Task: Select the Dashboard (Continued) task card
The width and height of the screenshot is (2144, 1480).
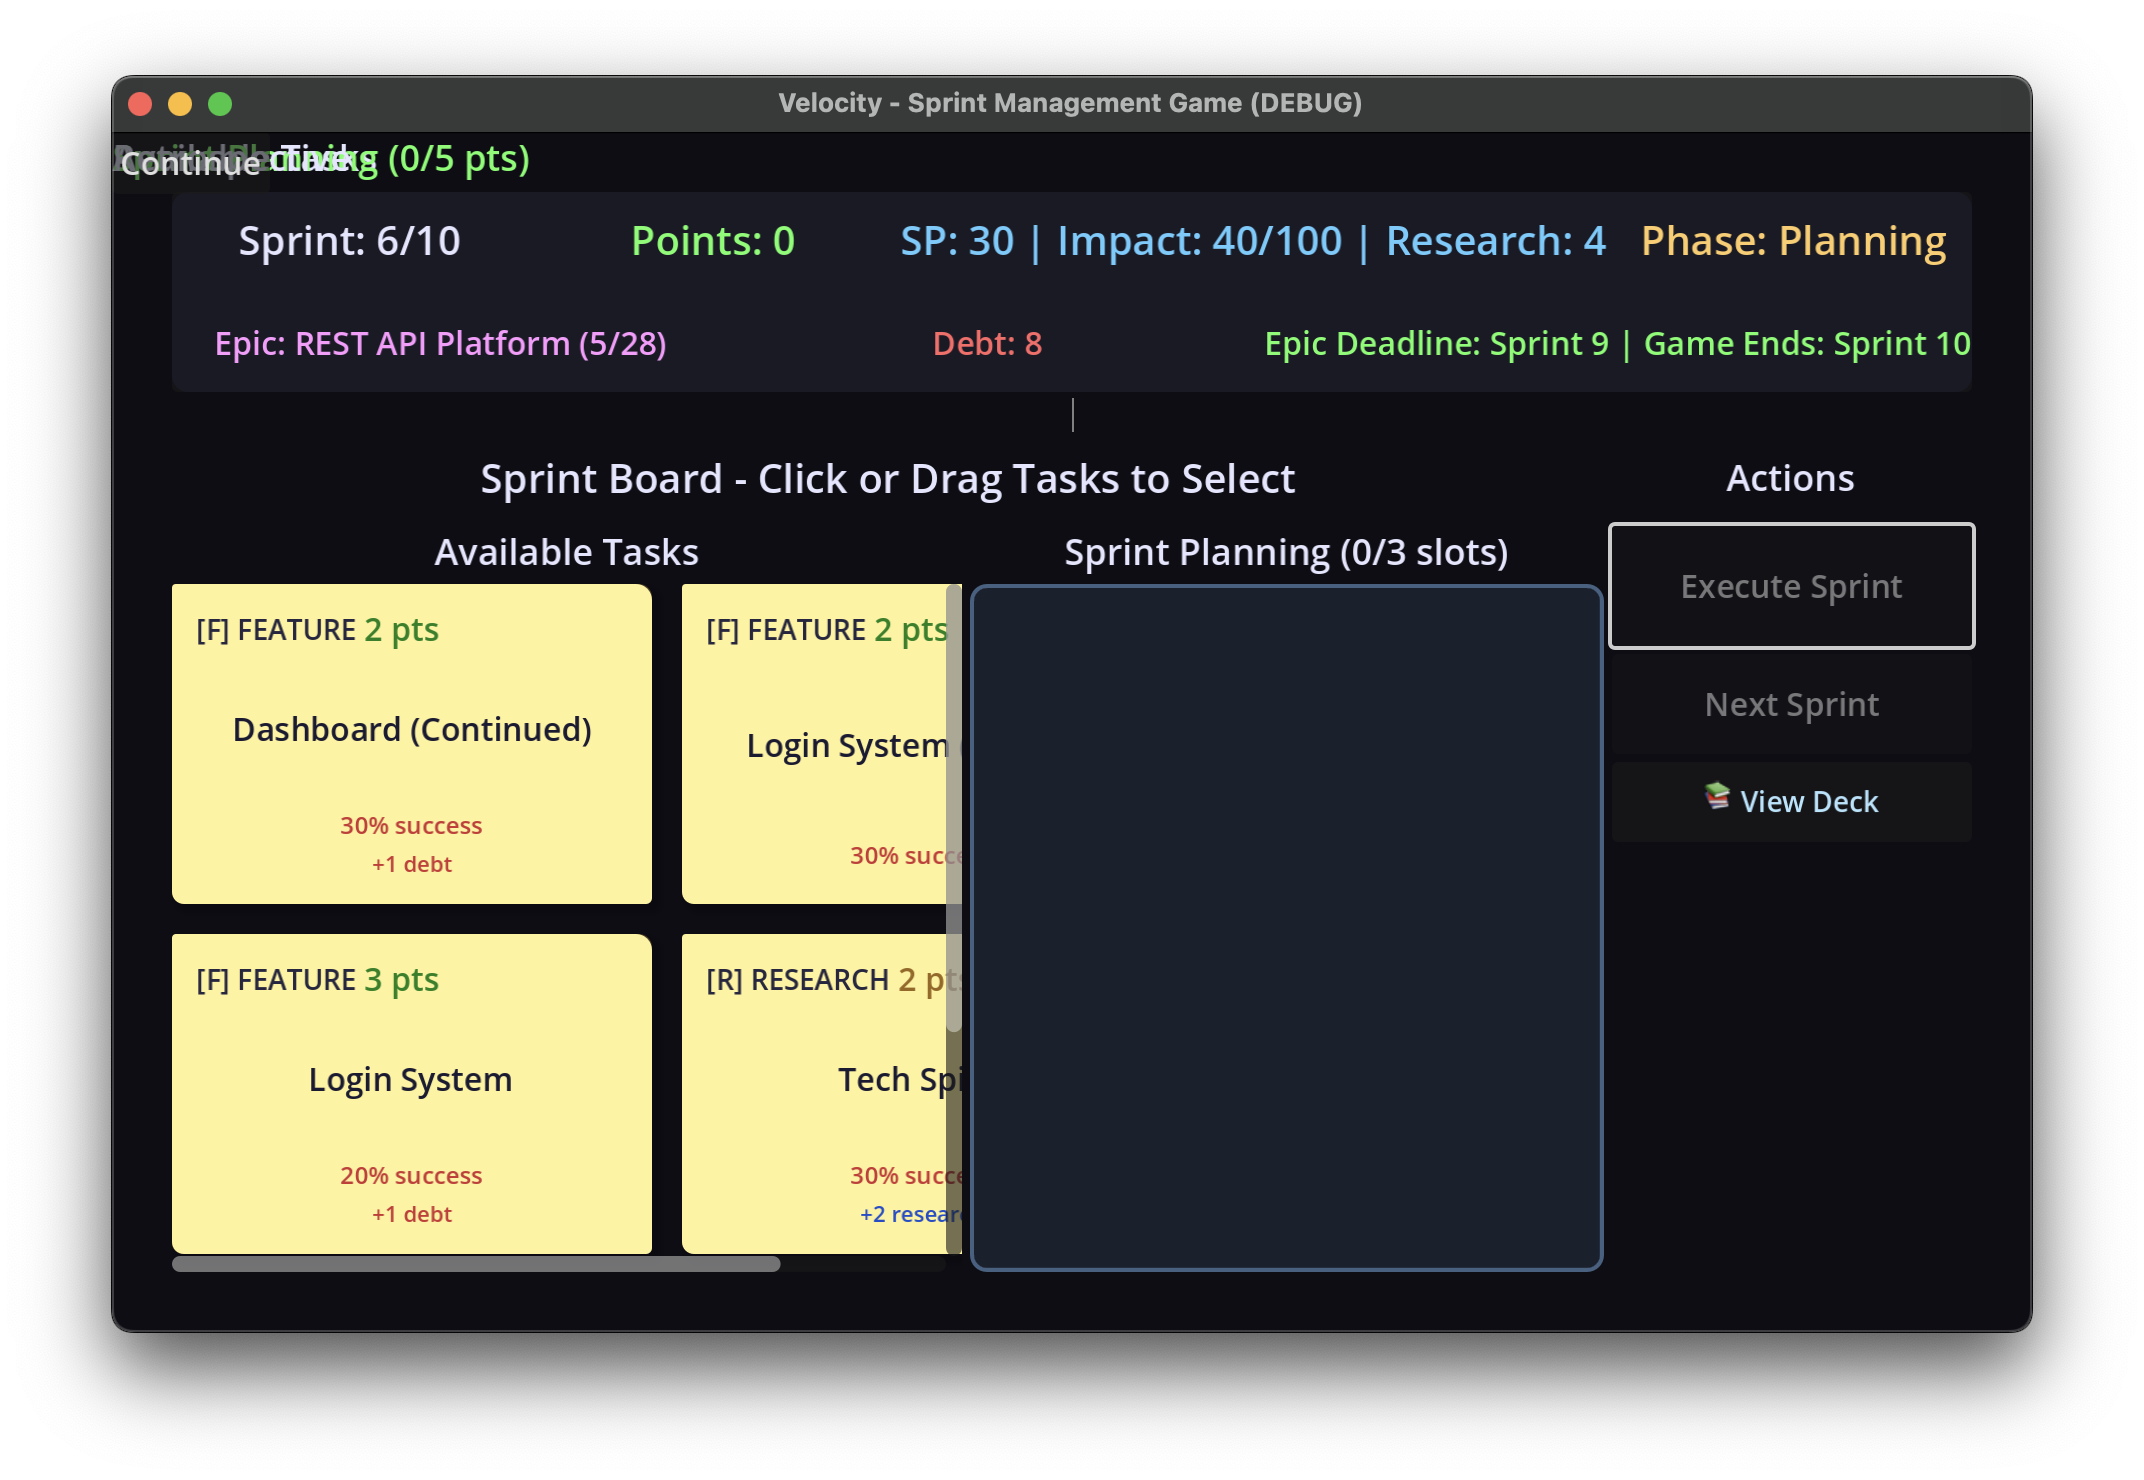Action: [x=411, y=743]
